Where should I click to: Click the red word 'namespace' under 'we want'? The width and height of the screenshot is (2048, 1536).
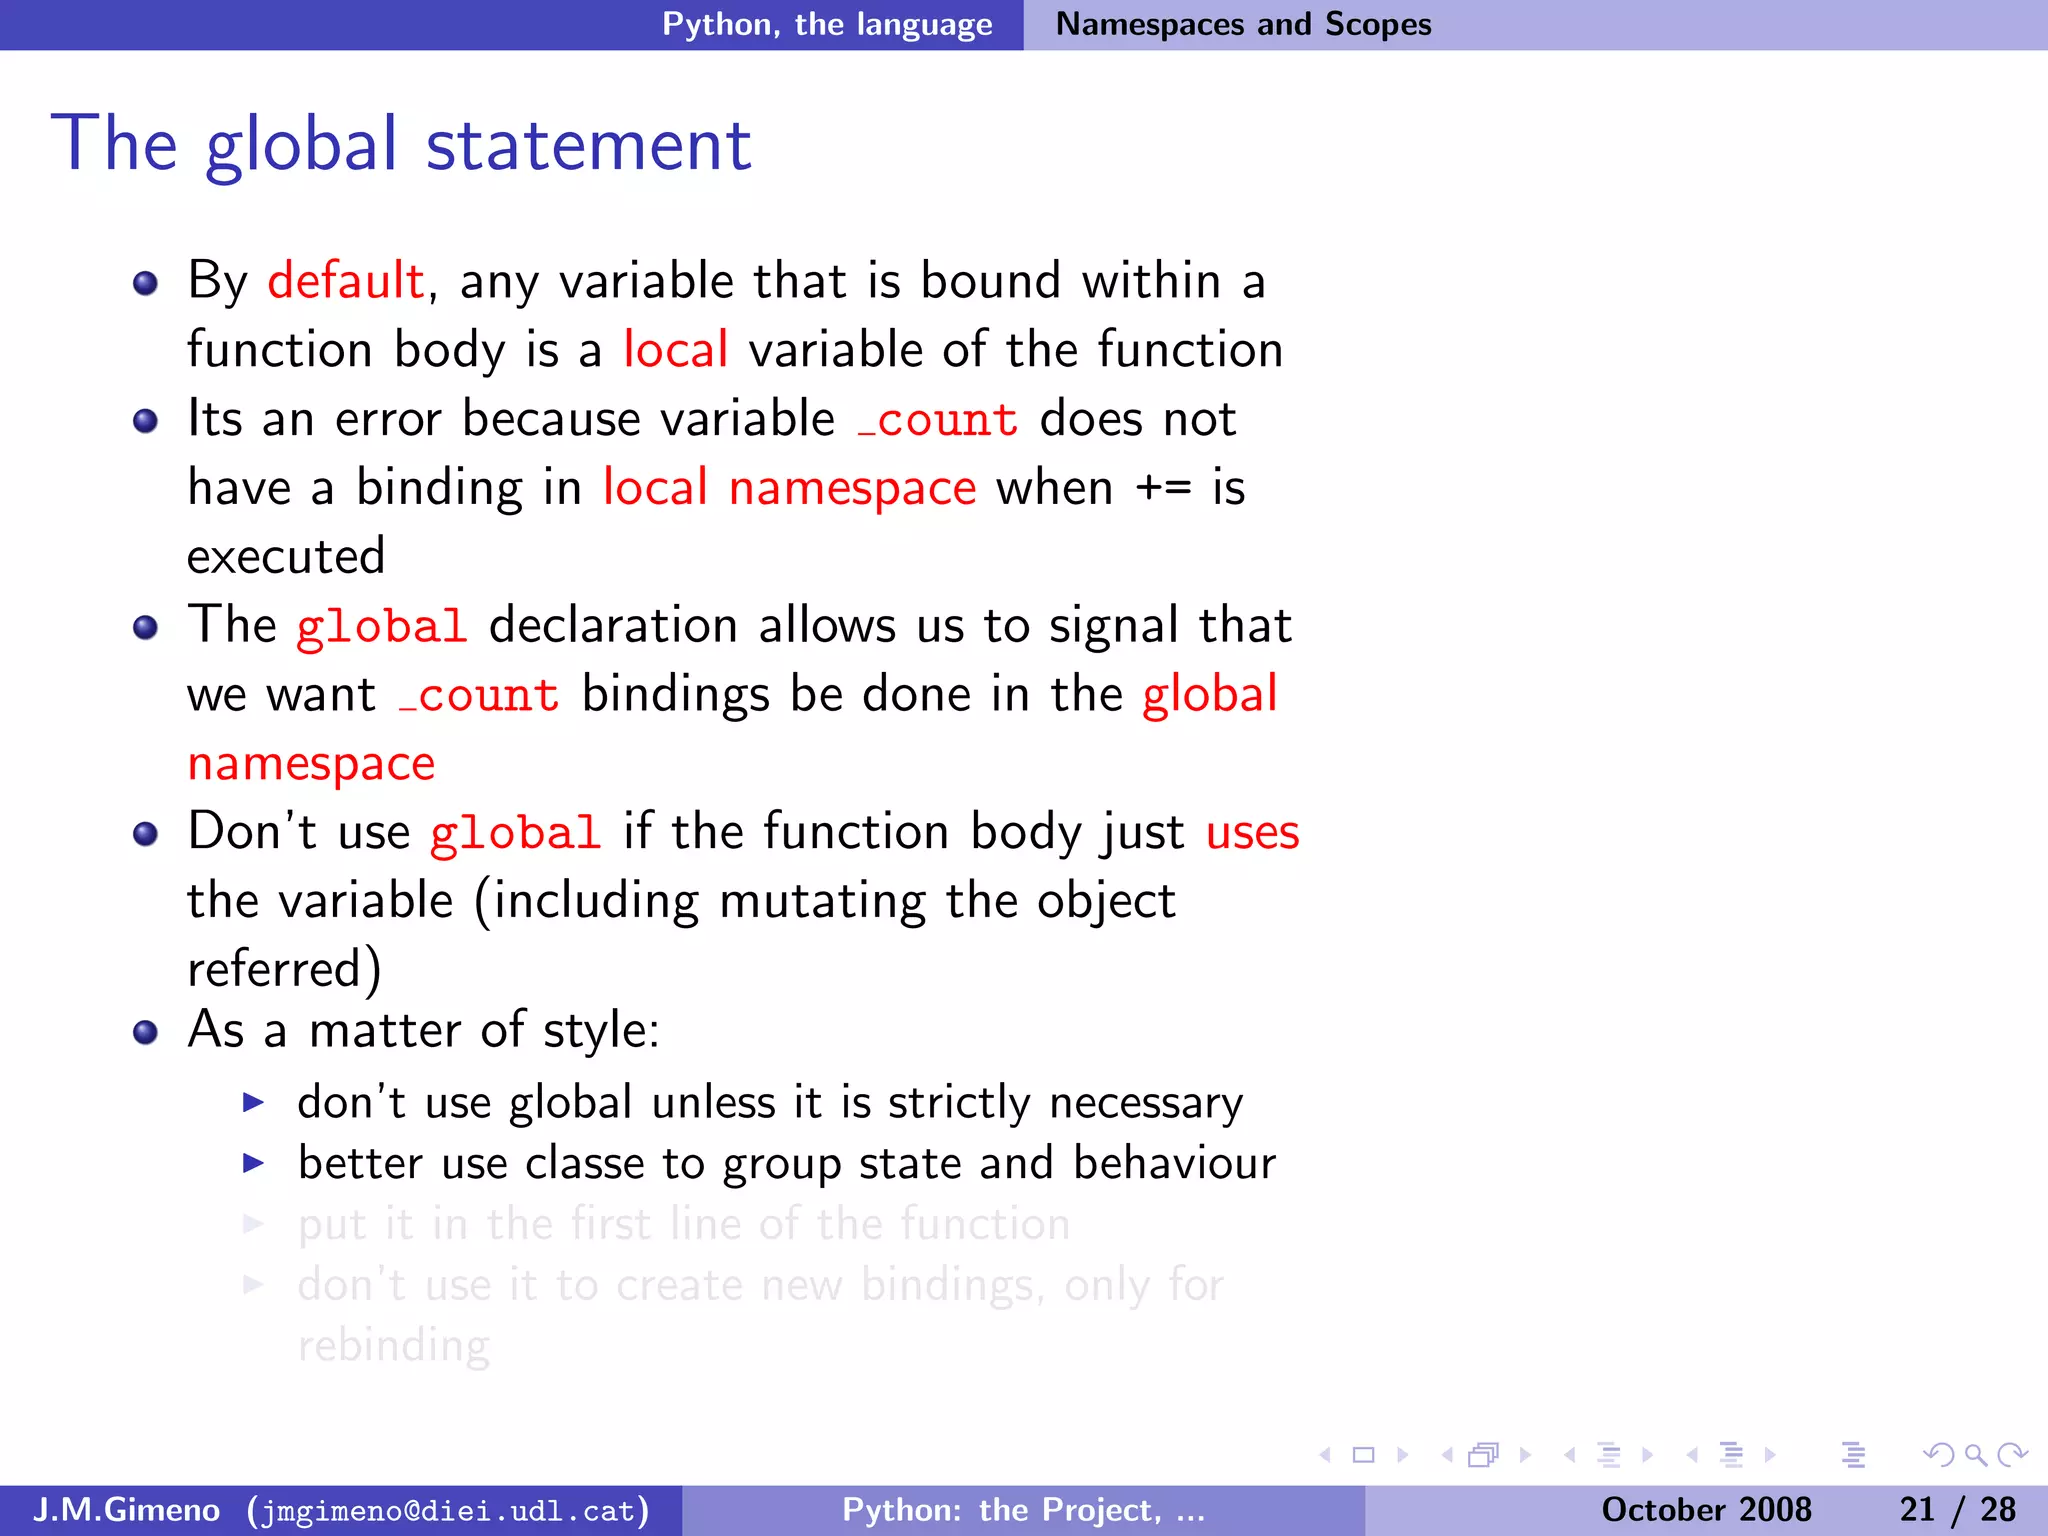311,765
